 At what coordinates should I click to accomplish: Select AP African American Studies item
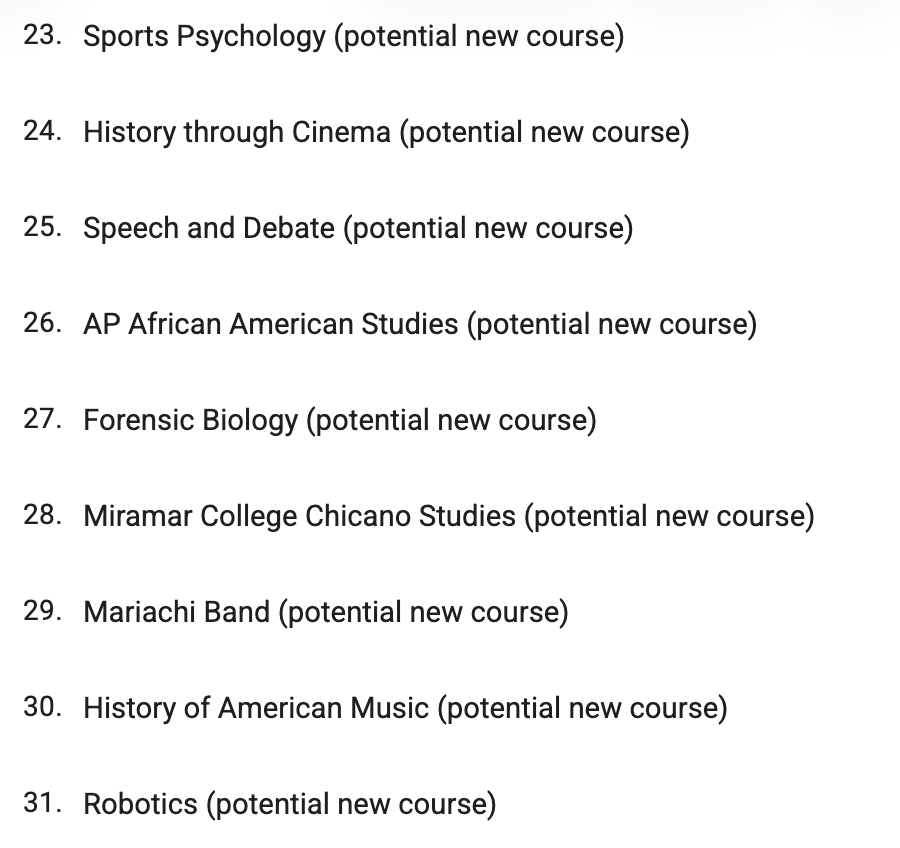[271, 325]
